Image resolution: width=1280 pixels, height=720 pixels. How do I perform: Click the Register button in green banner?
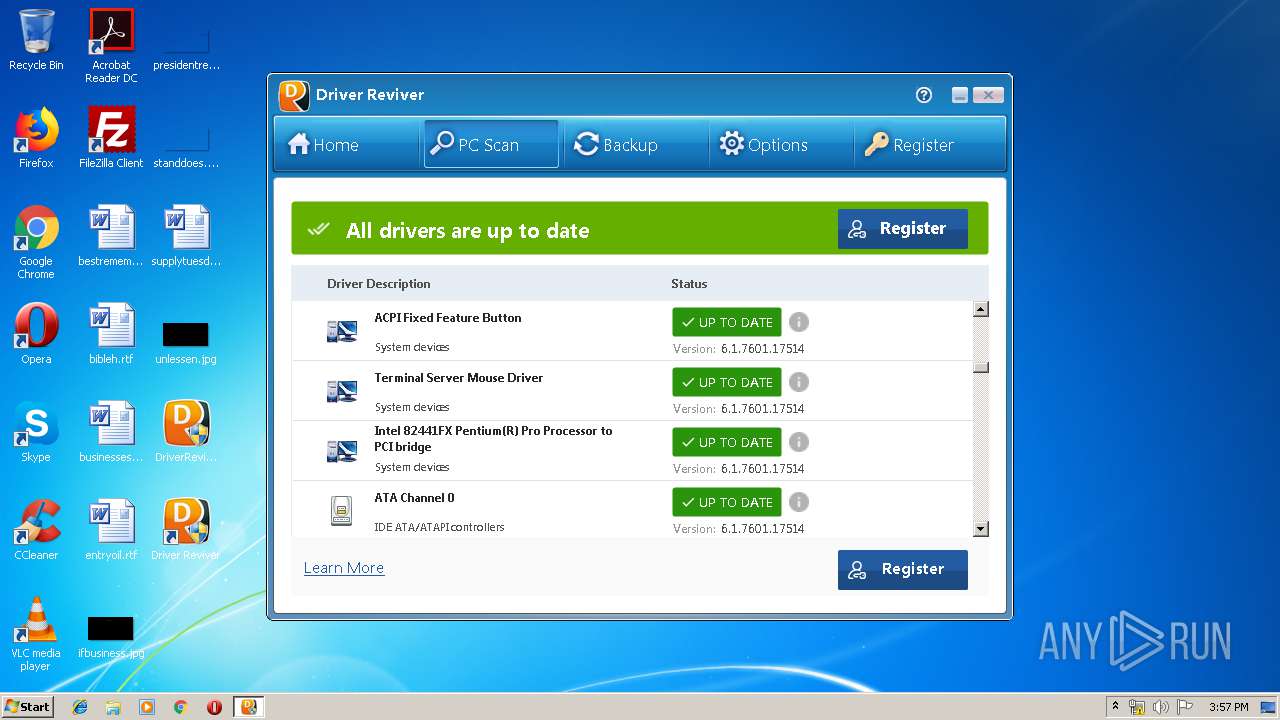click(x=903, y=229)
